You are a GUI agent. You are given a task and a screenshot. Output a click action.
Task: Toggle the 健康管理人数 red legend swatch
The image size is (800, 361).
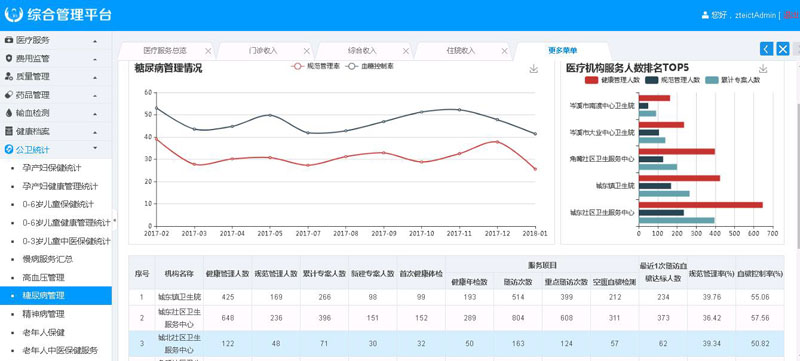[x=591, y=80]
